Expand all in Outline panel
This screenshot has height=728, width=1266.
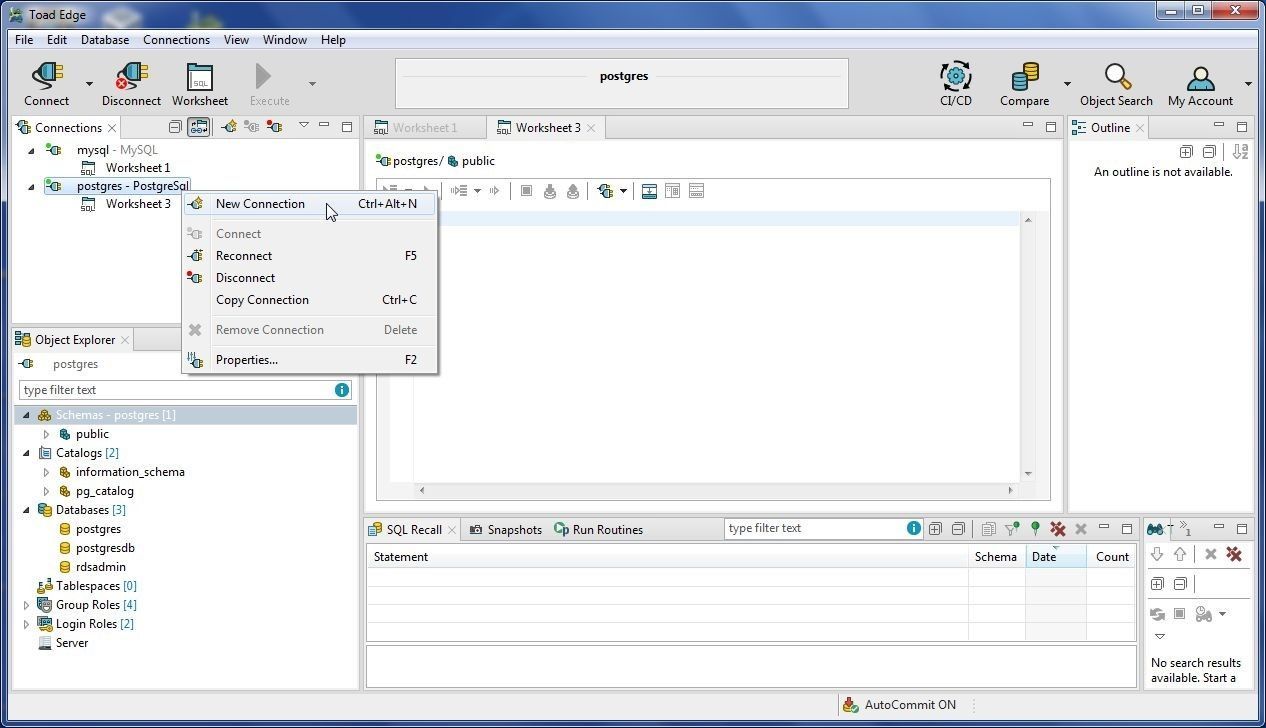click(x=1186, y=152)
